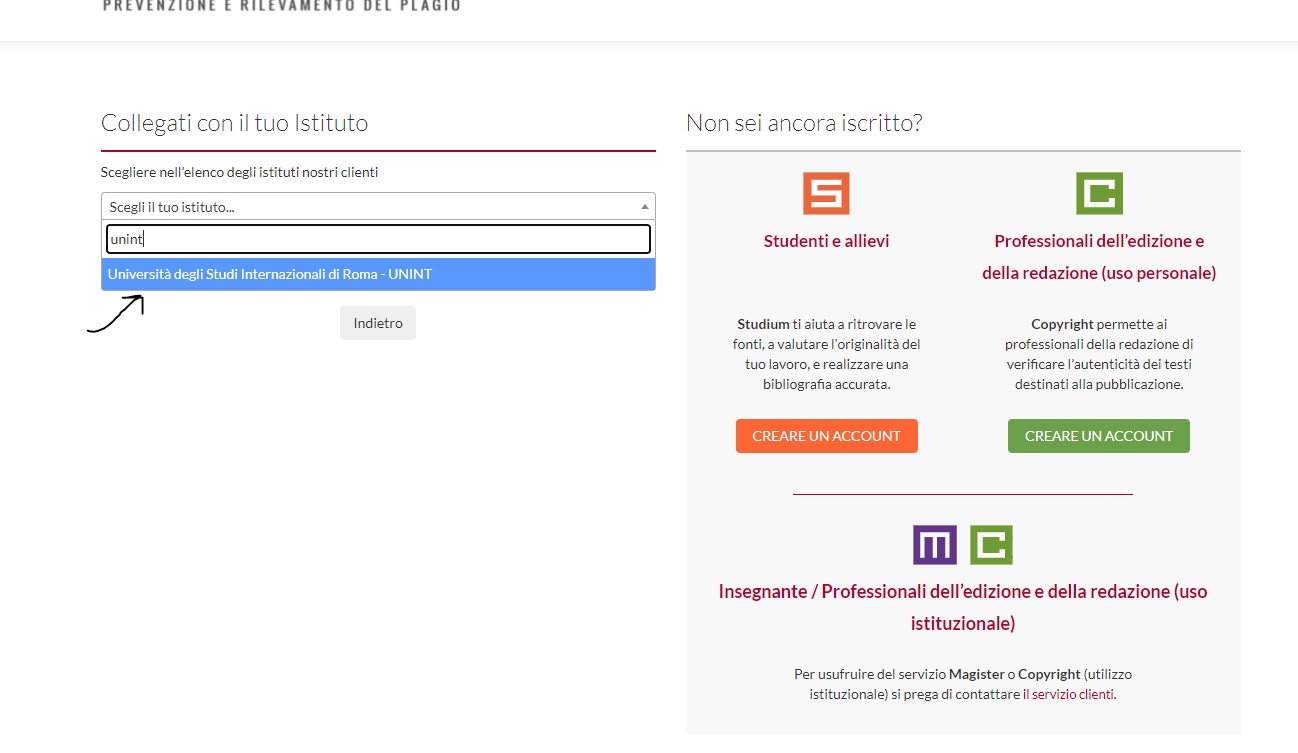Click the Indietro button
The height and width of the screenshot is (753, 1298).
point(378,323)
